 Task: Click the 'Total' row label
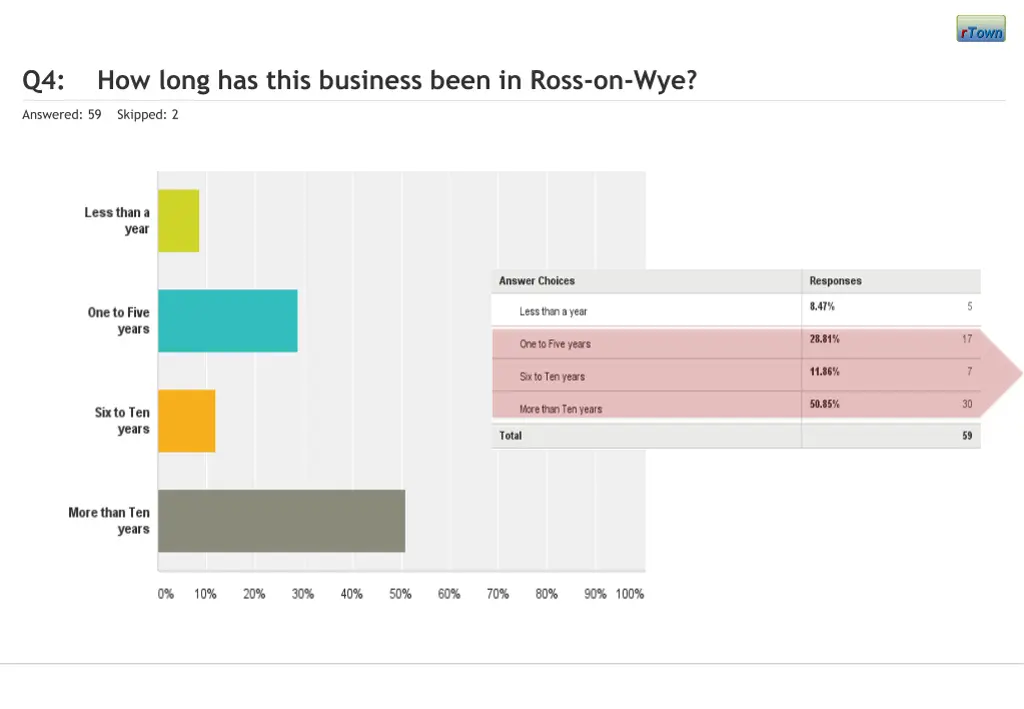(511, 436)
